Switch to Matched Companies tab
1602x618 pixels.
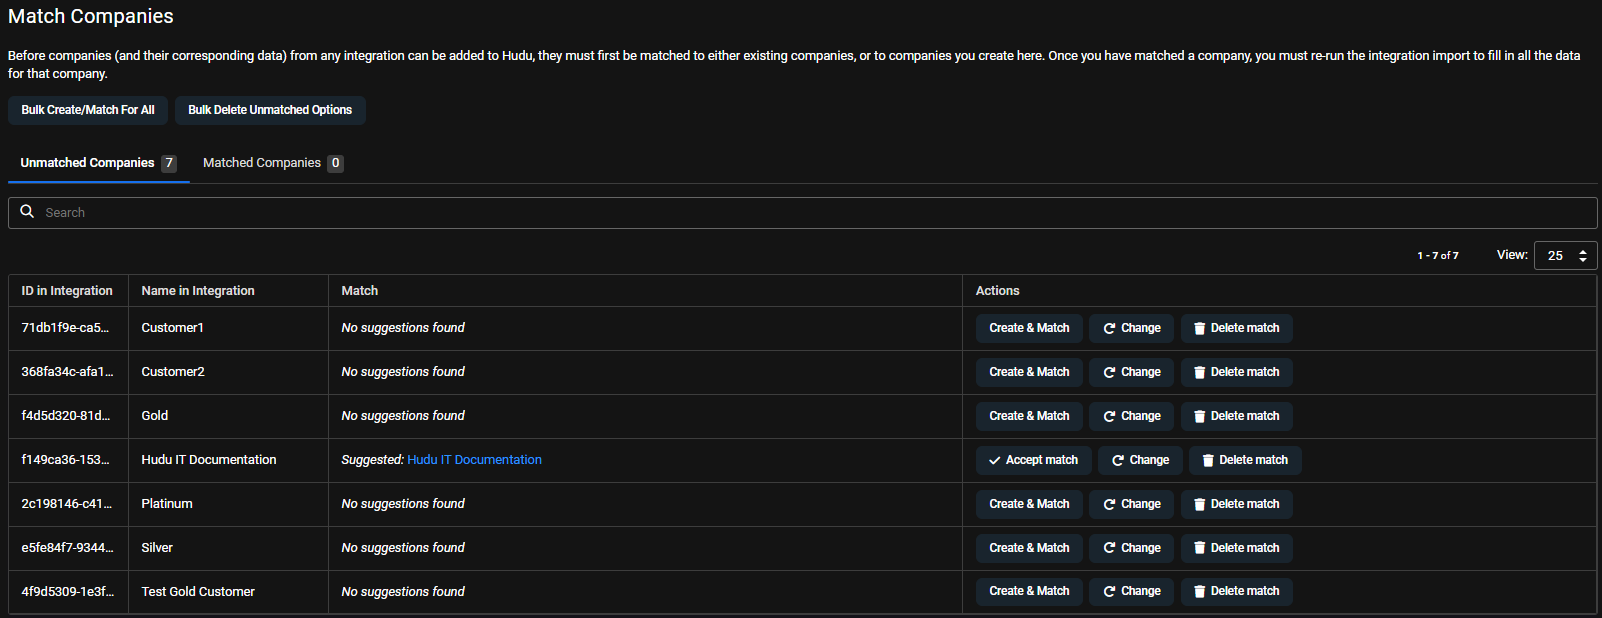[272, 163]
